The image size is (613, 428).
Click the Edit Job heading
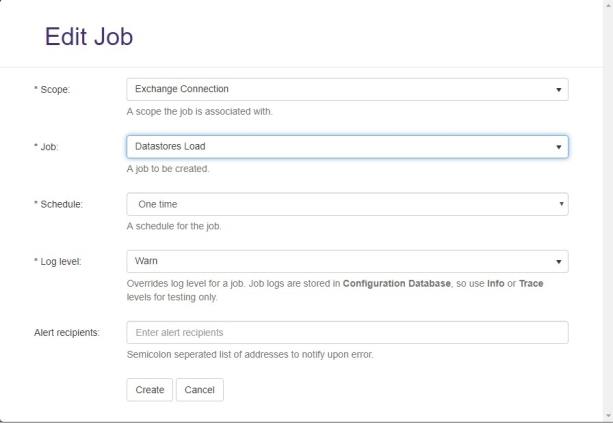tap(90, 38)
